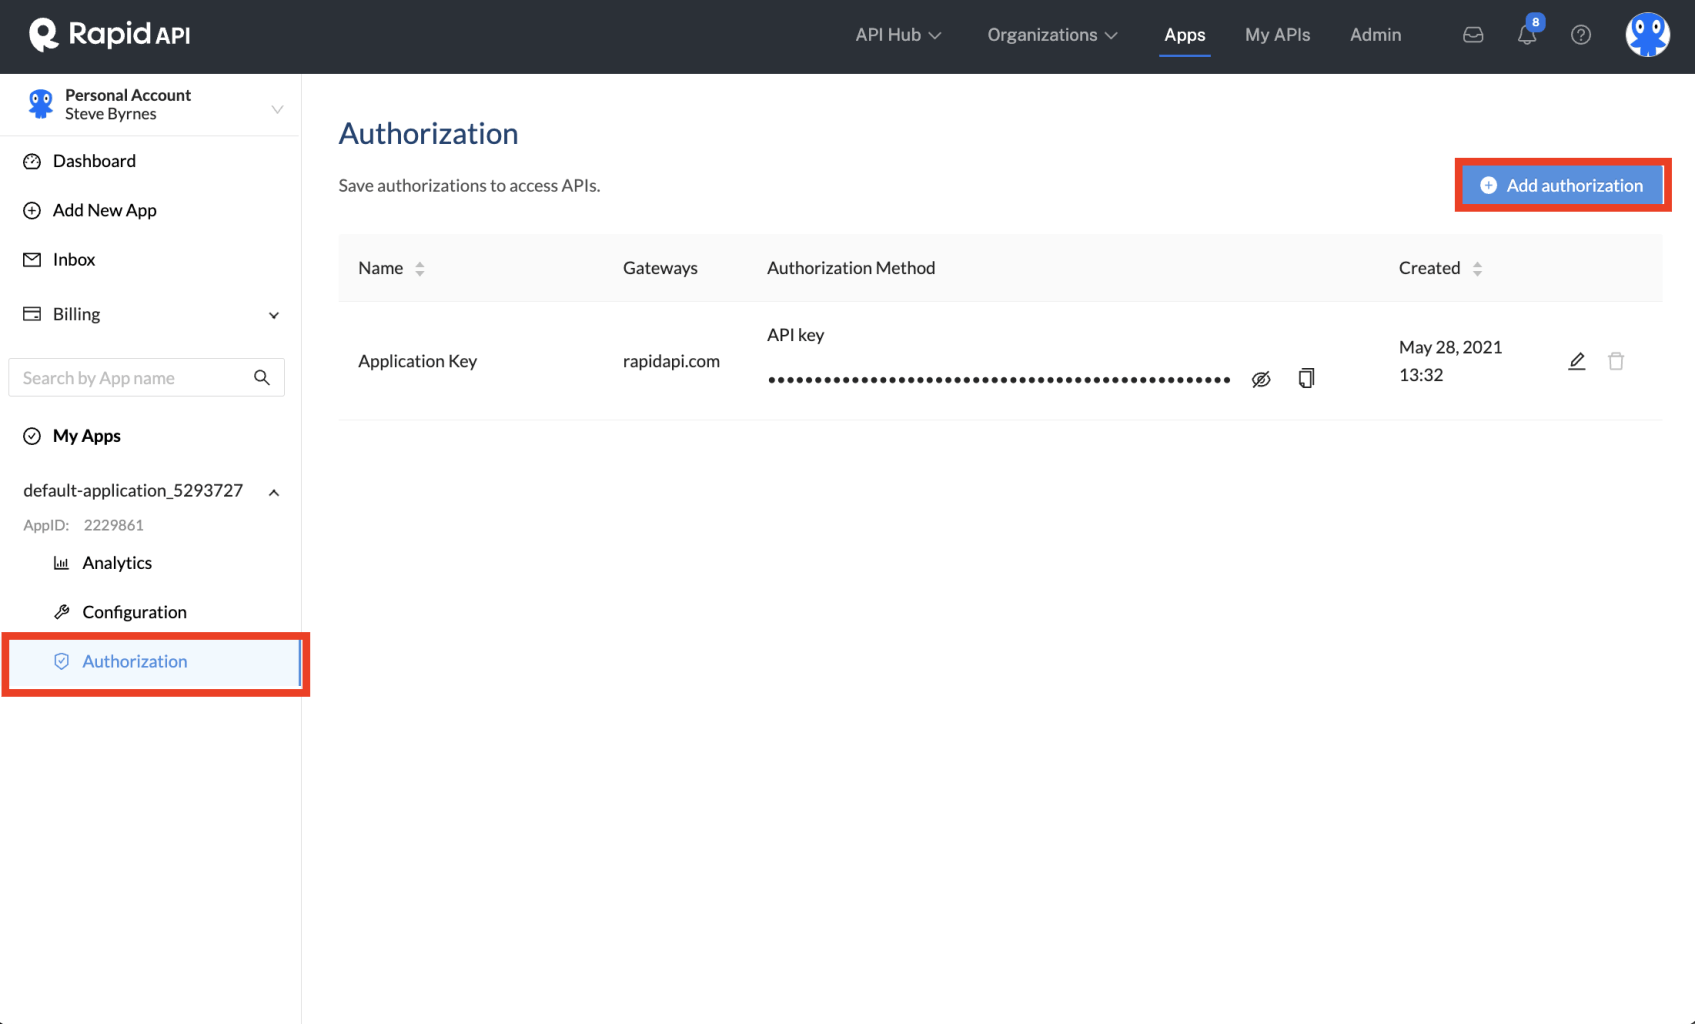Image resolution: width=1695 pixels, height=1024 pixels.
Task: Toggle Name column sorting
Action: pos(420,268)
